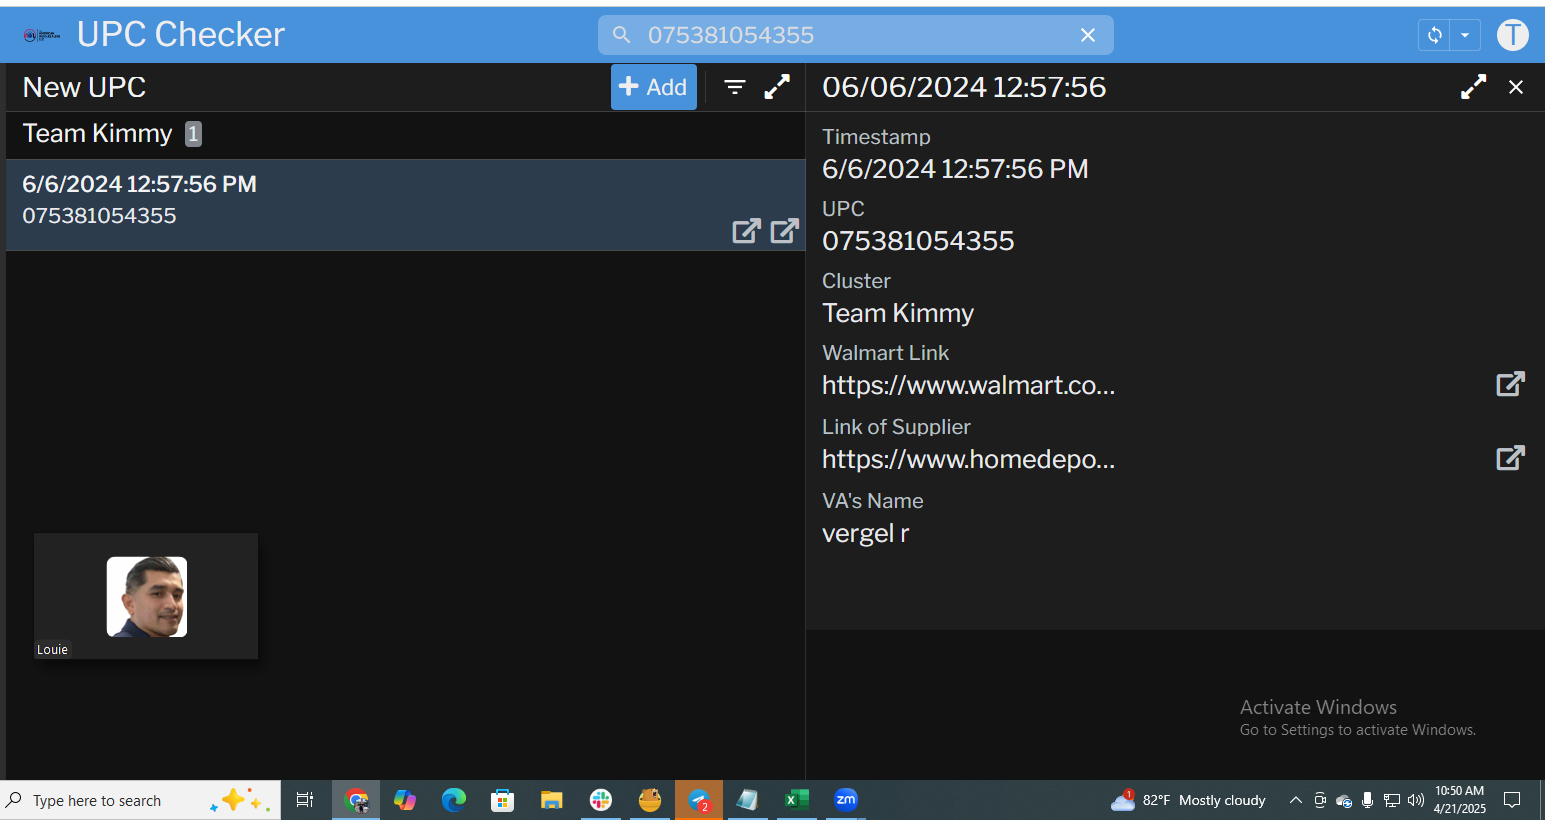The width and height of the screenshot is (1545, 820).
Task: Open the second external link icon in list row
Action: point(785,231)
